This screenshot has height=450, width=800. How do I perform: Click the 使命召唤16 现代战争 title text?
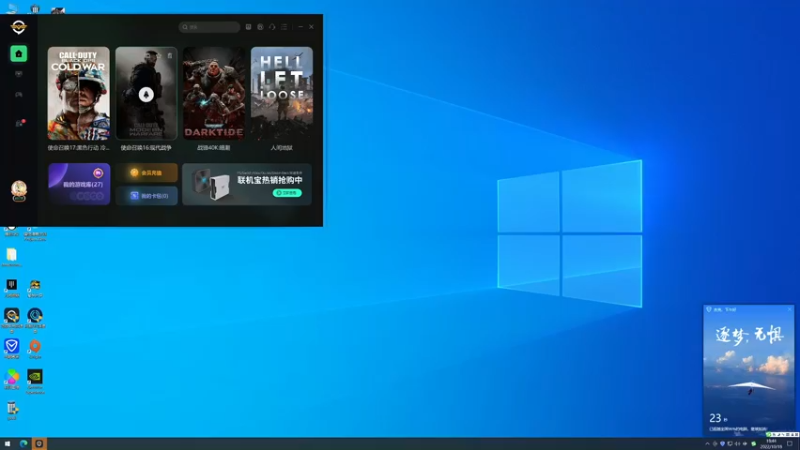click(146, 148)
